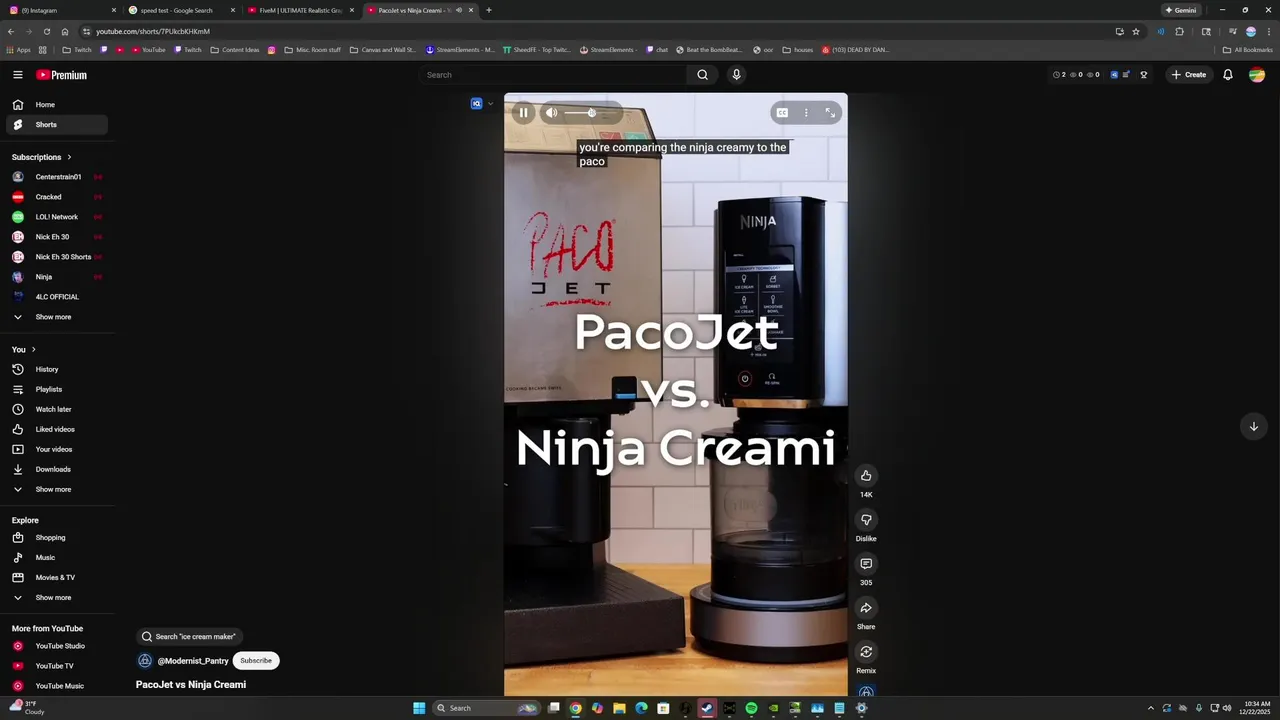Open the Content Ideas bookmark folder
Image resolution: width=1280 pixels, height=720 pixels.
tap(235, 50)
